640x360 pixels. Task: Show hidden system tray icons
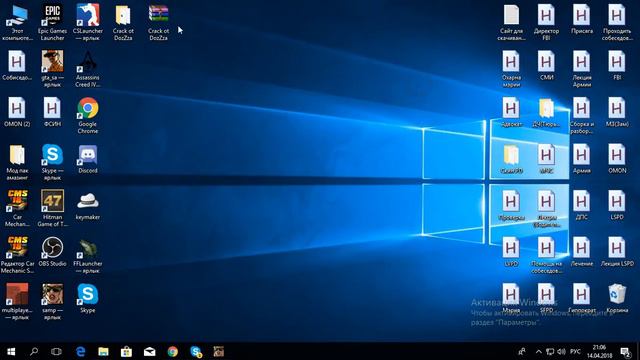click(538, 351)
